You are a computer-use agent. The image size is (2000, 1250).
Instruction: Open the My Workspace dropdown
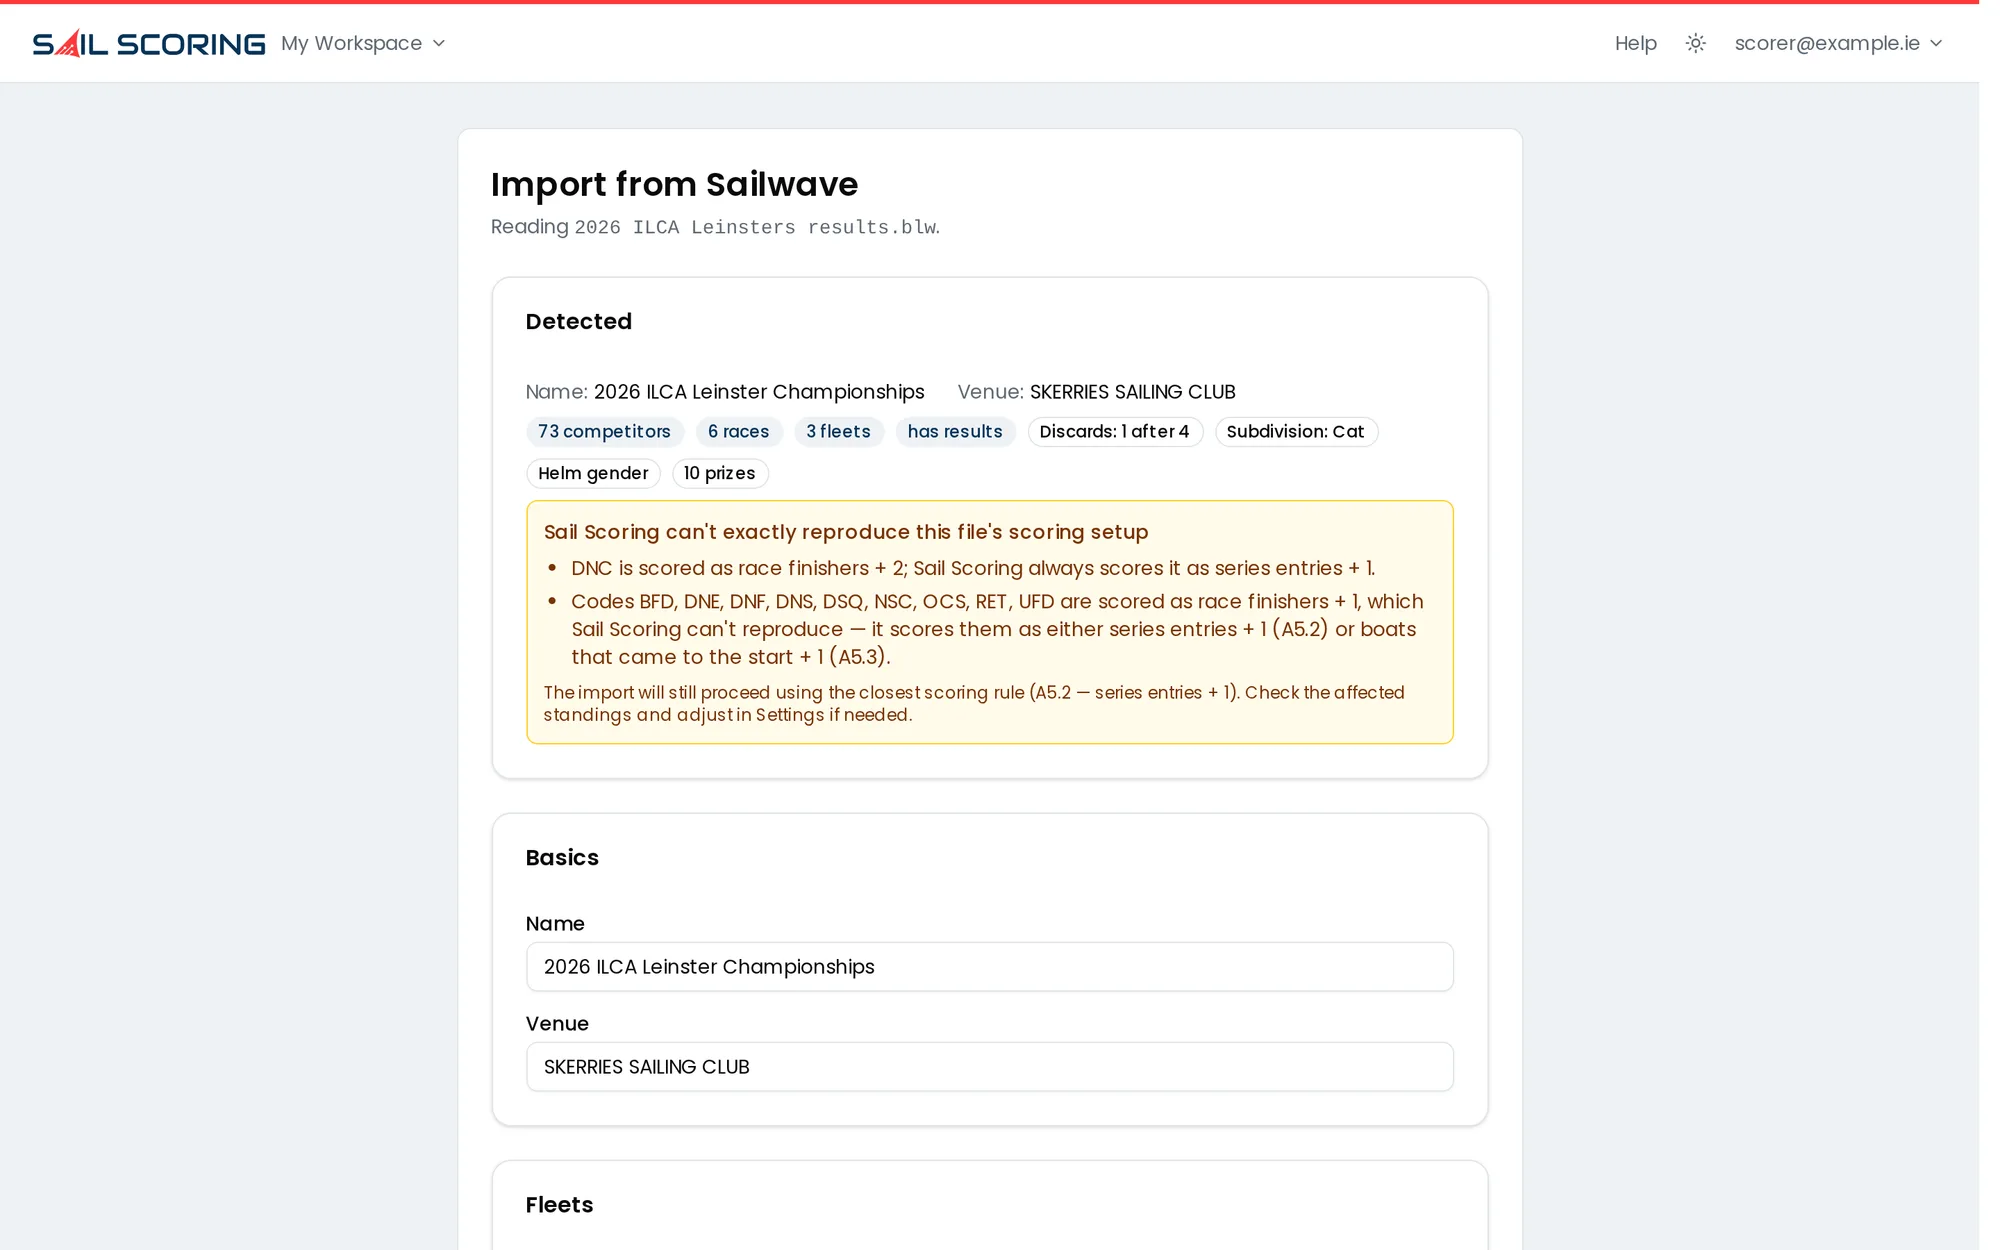[363, 43]
